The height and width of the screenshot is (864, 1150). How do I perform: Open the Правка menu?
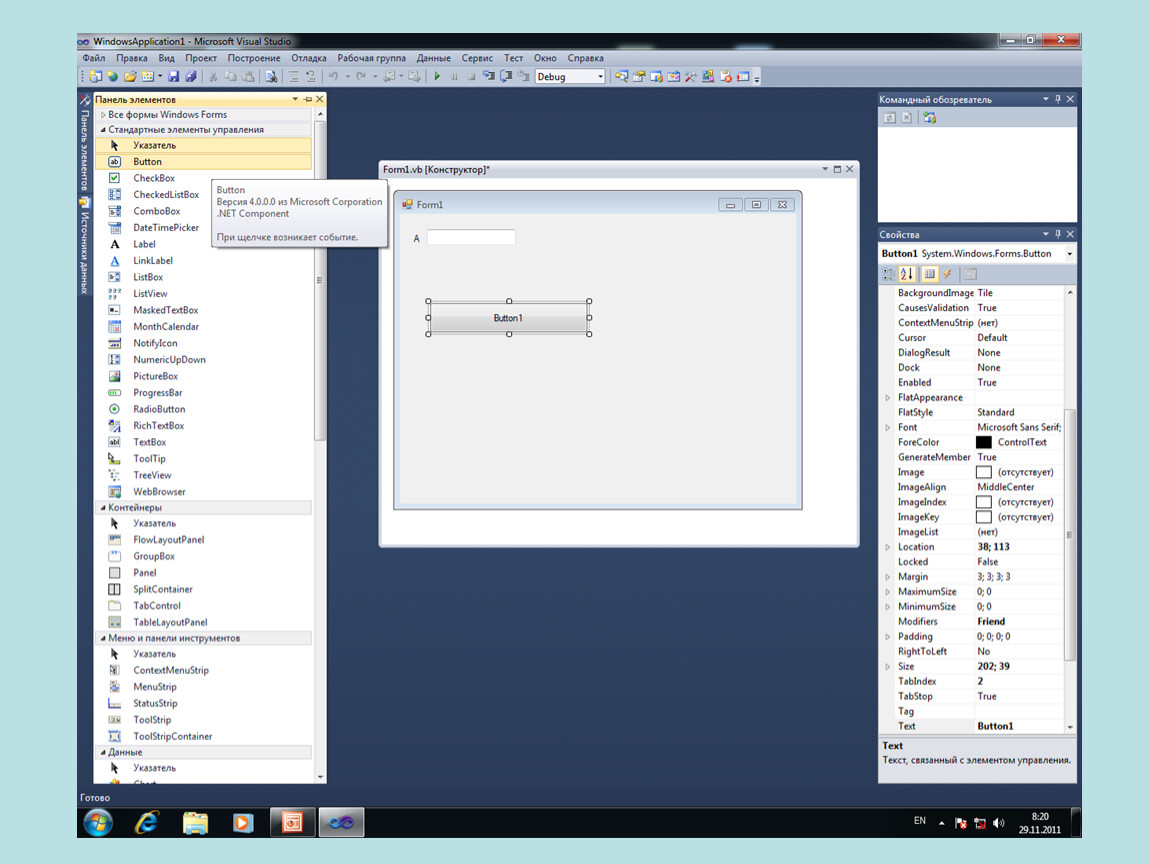pyautogui.click(x=131, y=58)
